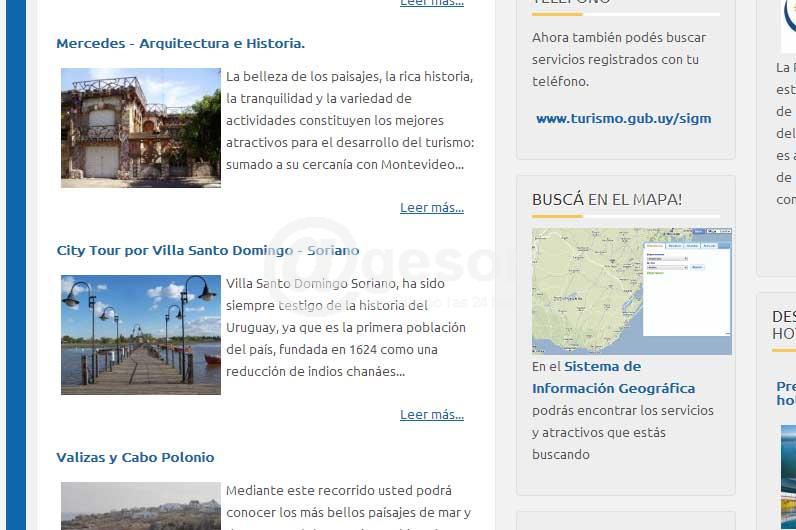Expand the second dropdown in map search panel

[667, 267]
